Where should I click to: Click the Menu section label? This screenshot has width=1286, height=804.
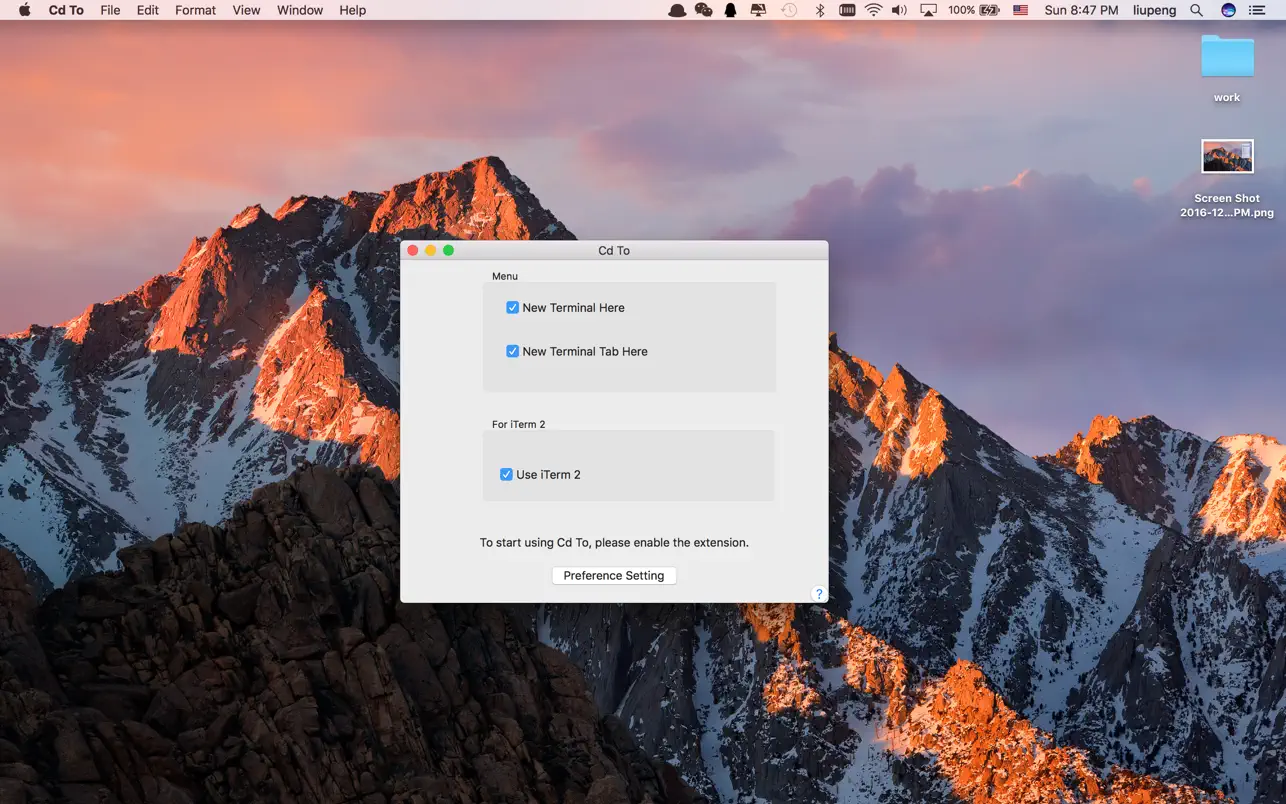(x=505, y=276)
